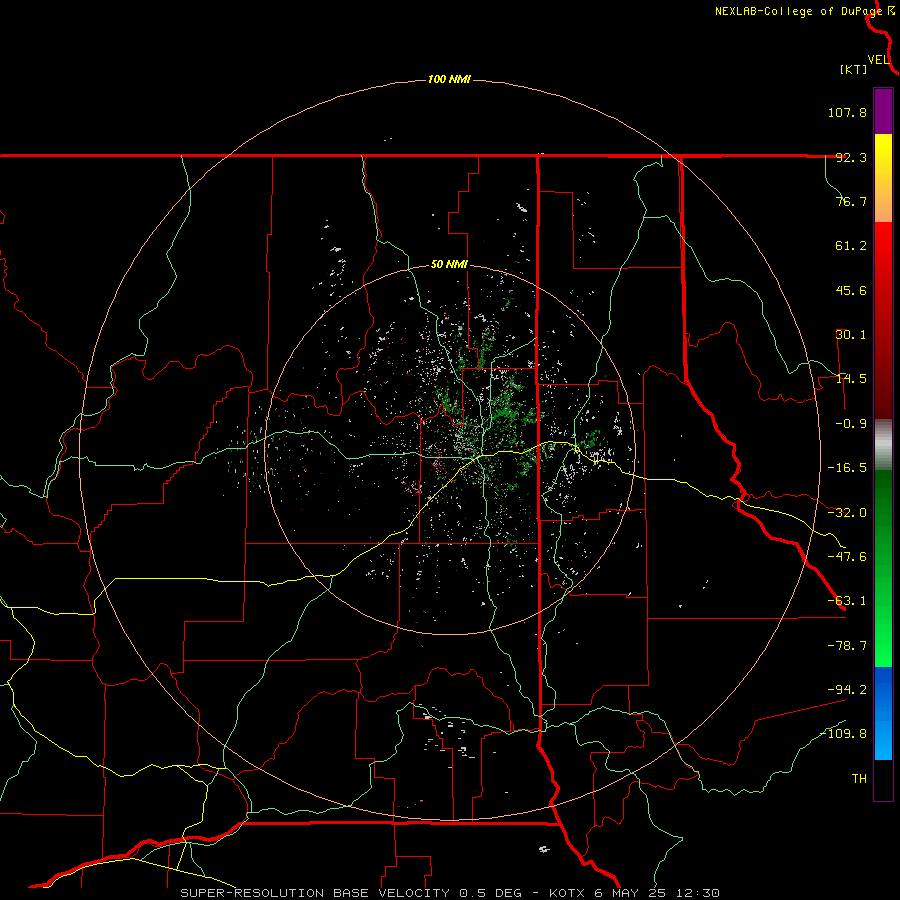Viewport: 900px width, 900px height.
Task: Click the red segment of the velocity color bar
Action: click(883, 320)
